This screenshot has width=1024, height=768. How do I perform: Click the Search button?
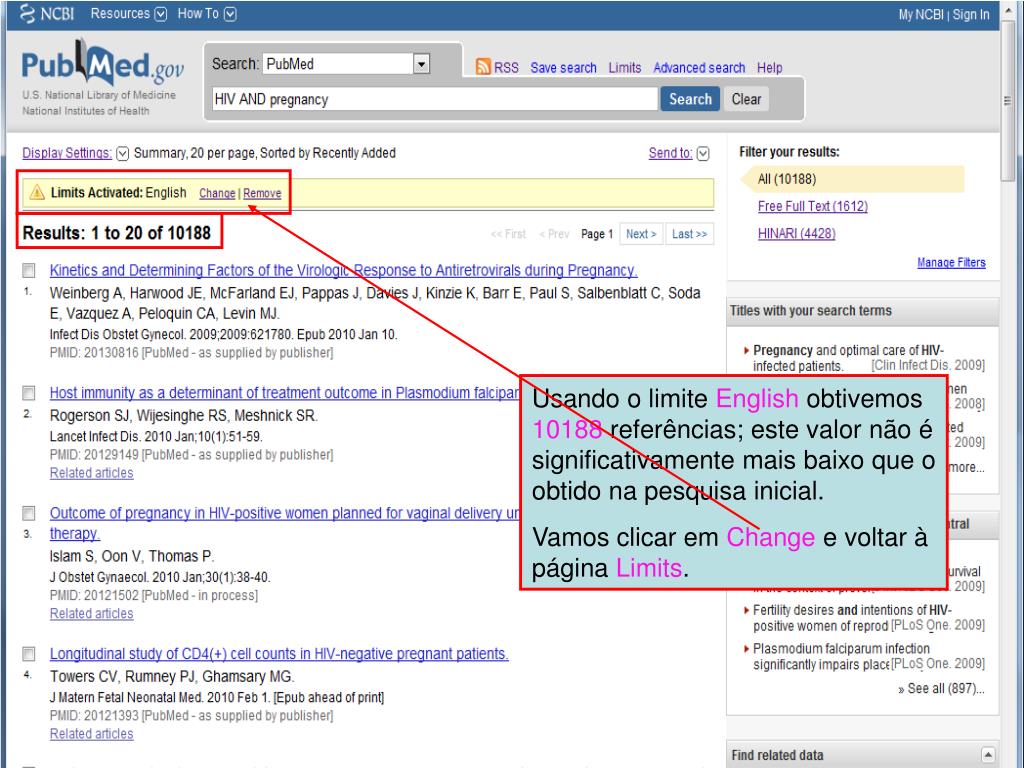pyautogui.click(x=690, y=99)
